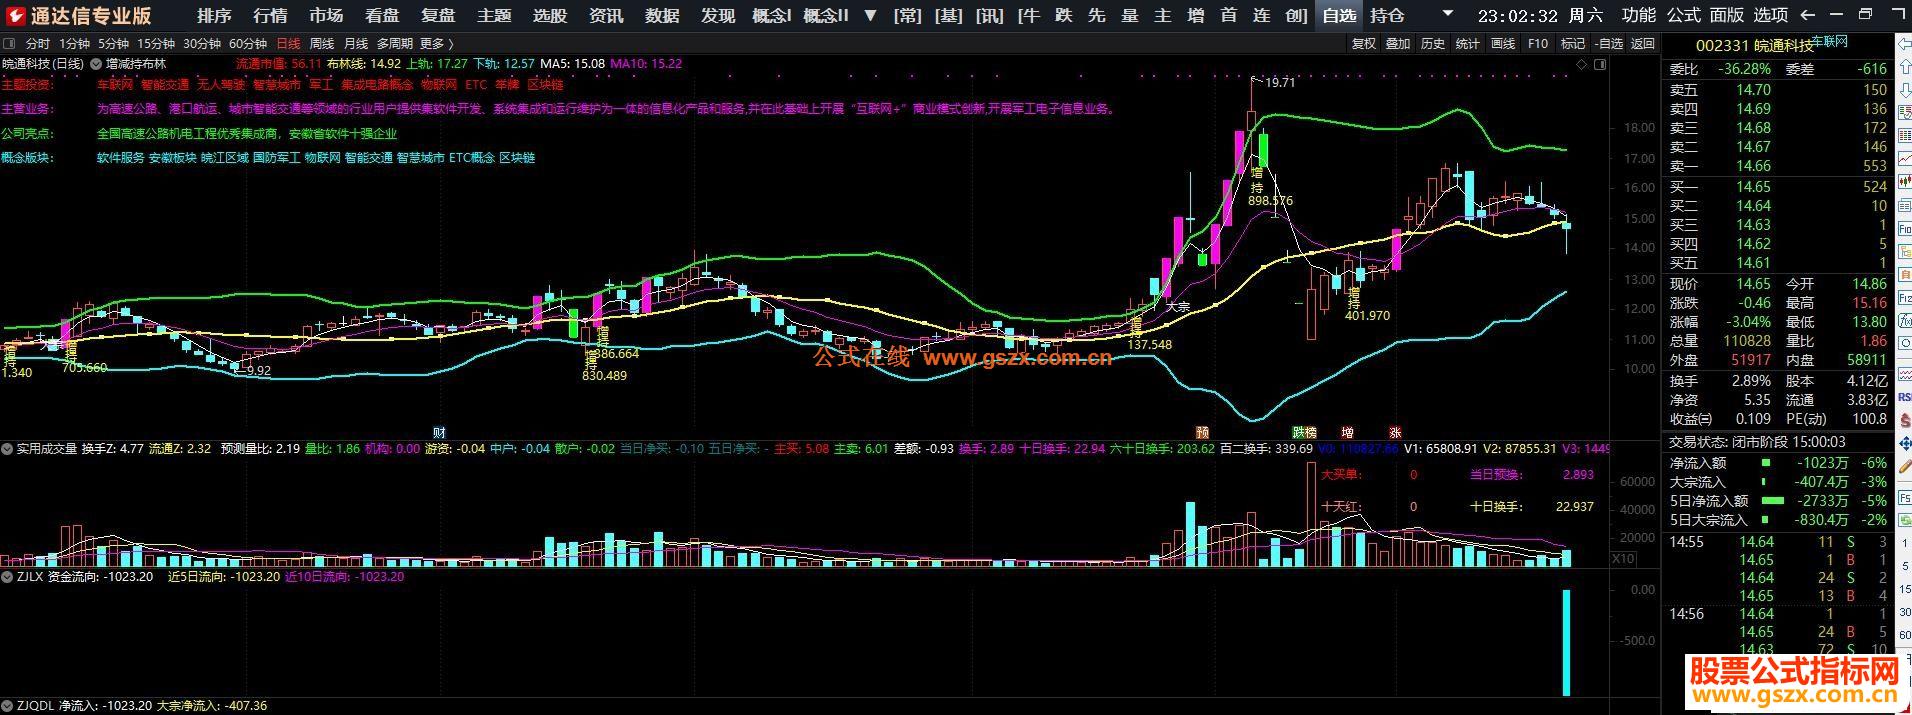
Task: Click the 净流入额 -1023万 row
Action: point(1778,463)
